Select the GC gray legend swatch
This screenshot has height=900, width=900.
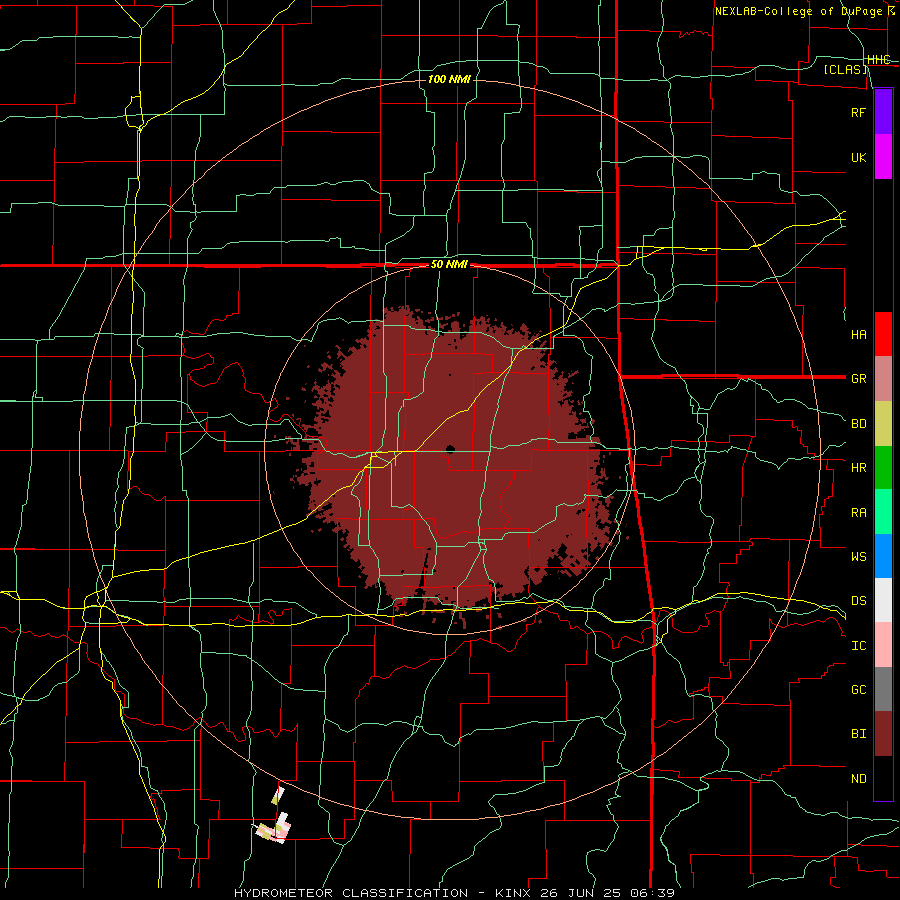click(x=883, y=689)
